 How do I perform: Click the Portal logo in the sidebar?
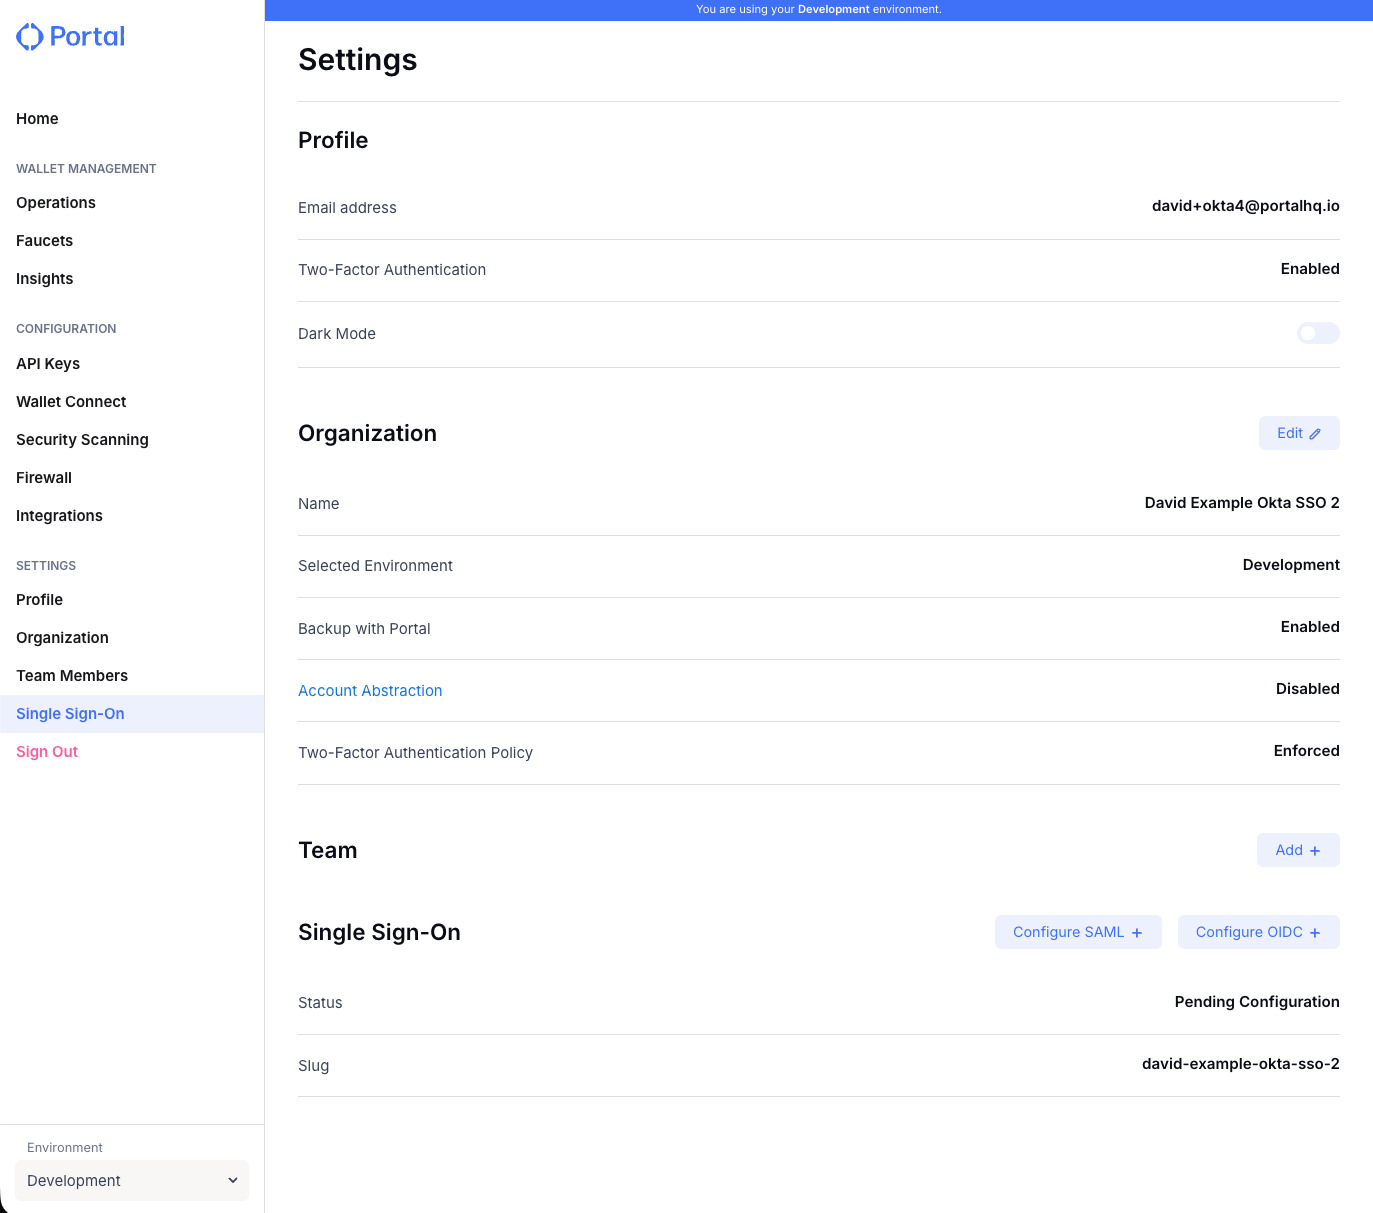click(70, 36)
